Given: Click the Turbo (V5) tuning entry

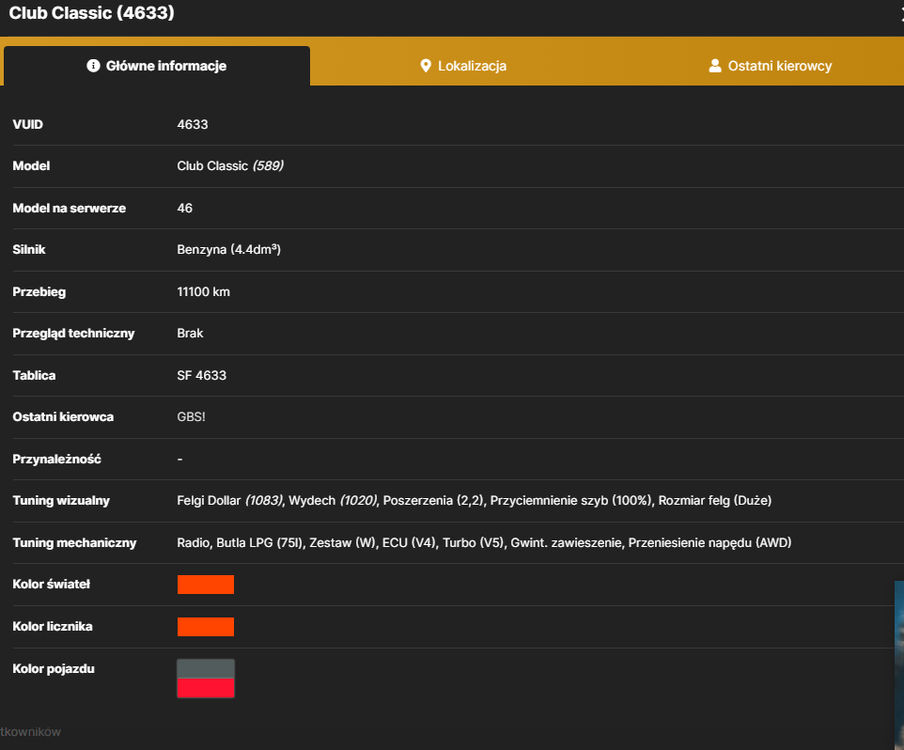Looking at the screenshot, I should (x=474, y=542).
